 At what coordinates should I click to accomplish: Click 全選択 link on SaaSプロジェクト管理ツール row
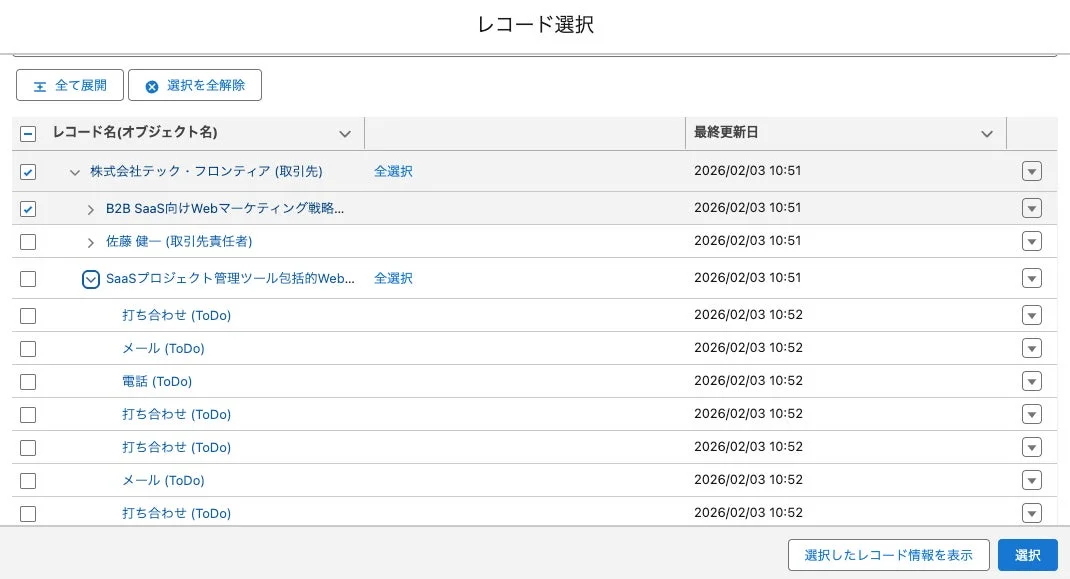point(393,278)
